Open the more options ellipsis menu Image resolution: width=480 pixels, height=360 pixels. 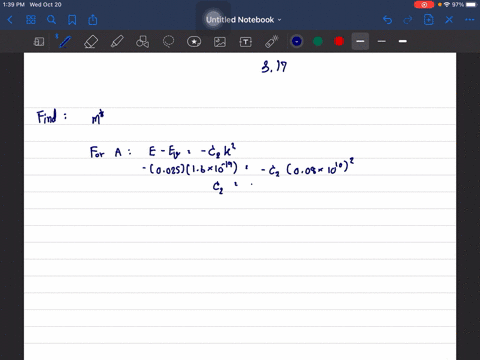470,20
